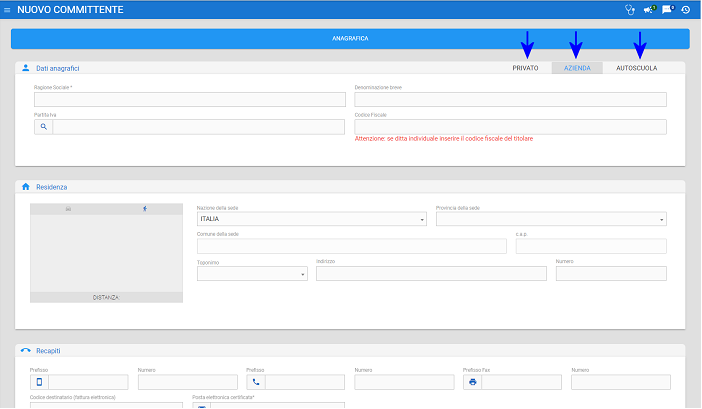Click the walking directions icon on map
Viewport: 702px width, 409px height.
(x=145, y=209)
